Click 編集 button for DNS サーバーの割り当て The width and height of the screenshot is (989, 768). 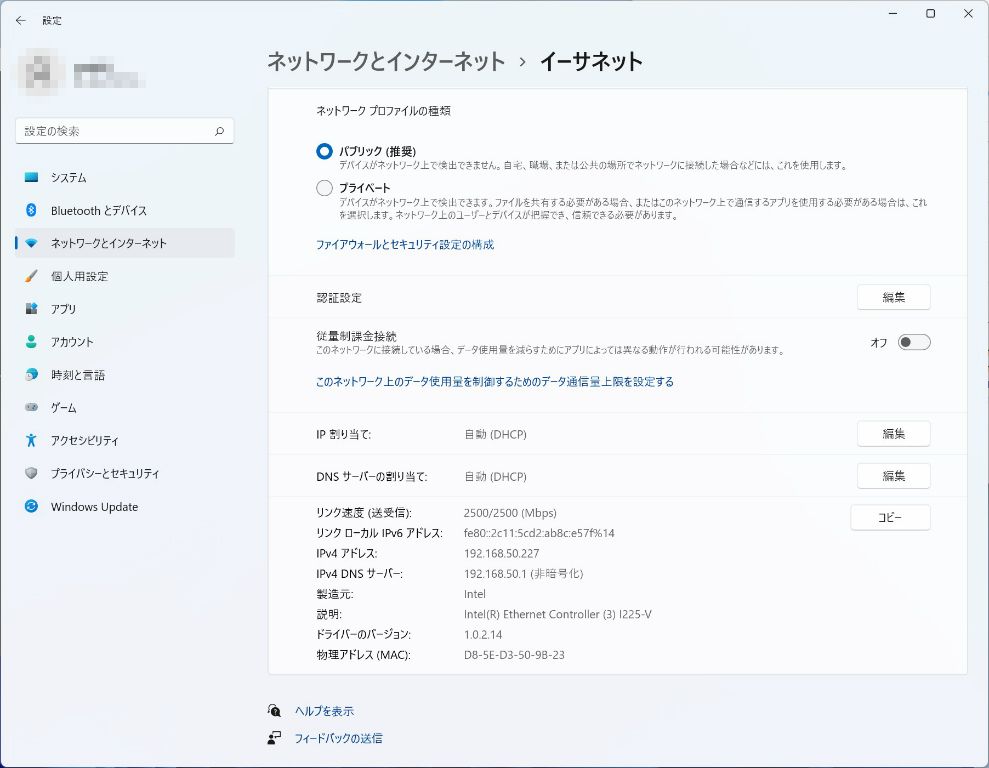coord(893,476)
